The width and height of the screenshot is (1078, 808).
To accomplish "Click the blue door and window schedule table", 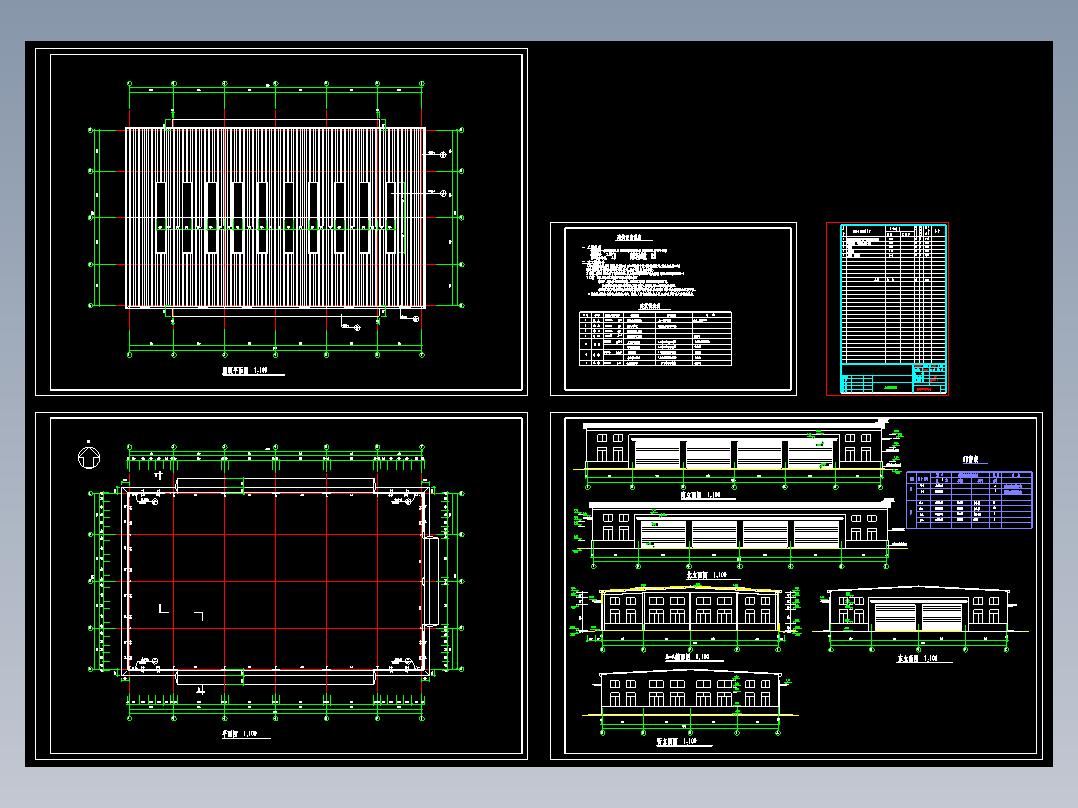I will pos(969,499).
